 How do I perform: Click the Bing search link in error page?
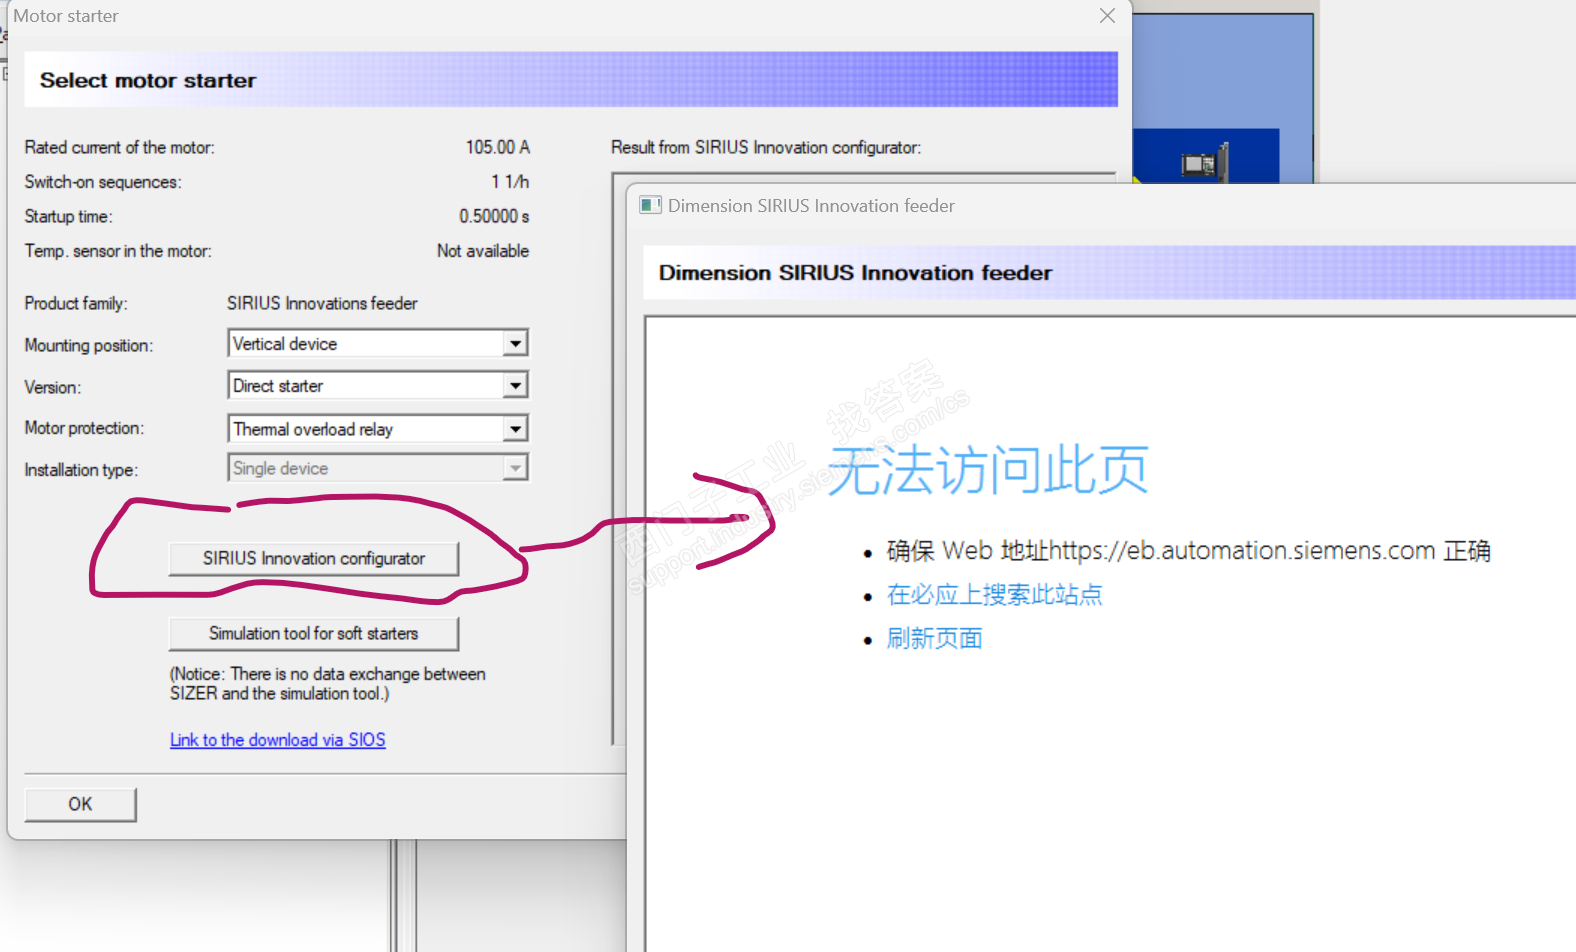pos(994,595)
